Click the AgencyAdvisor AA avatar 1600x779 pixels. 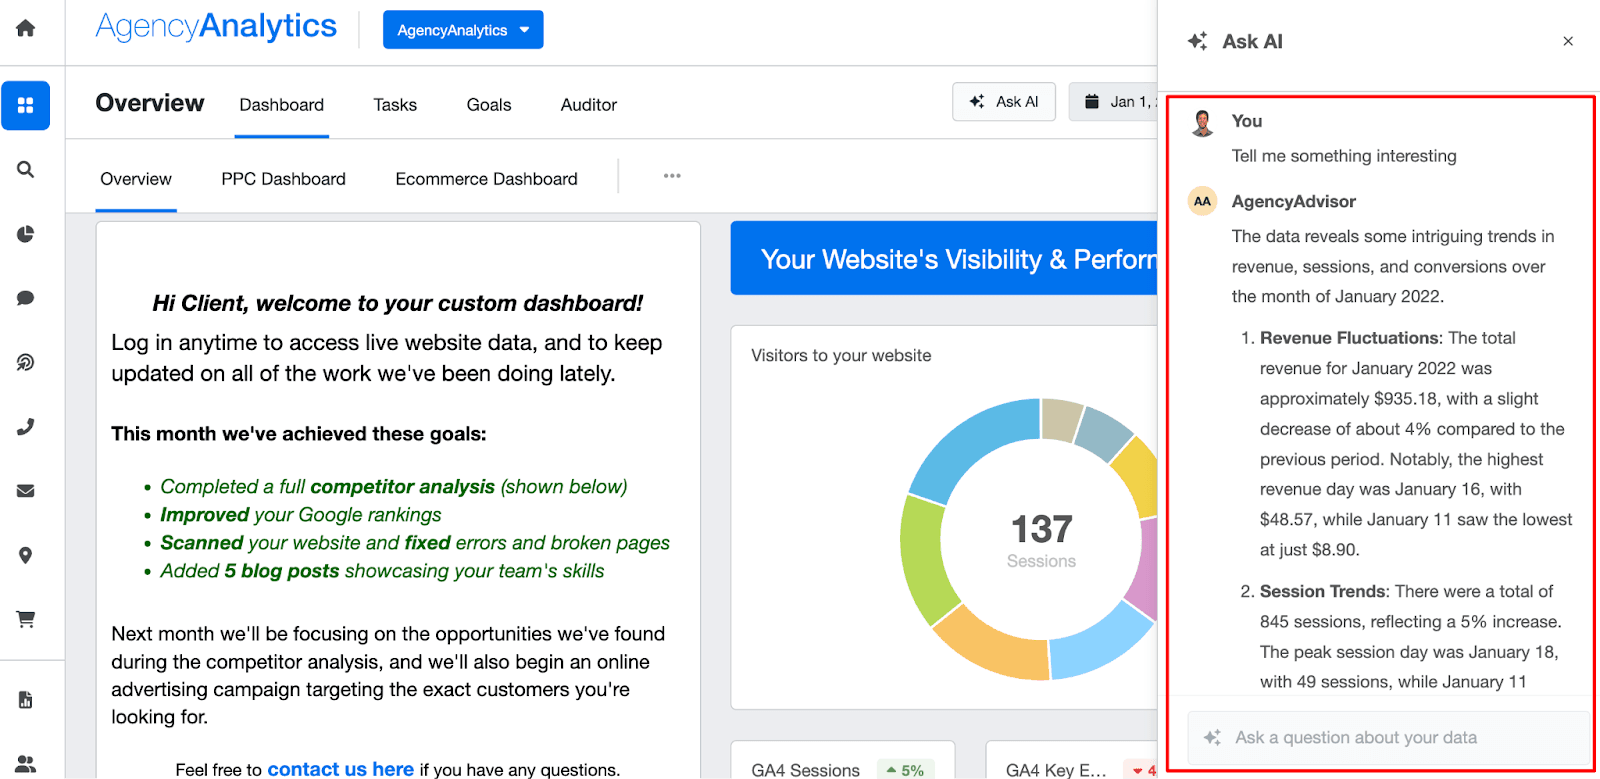point(1203,201)
